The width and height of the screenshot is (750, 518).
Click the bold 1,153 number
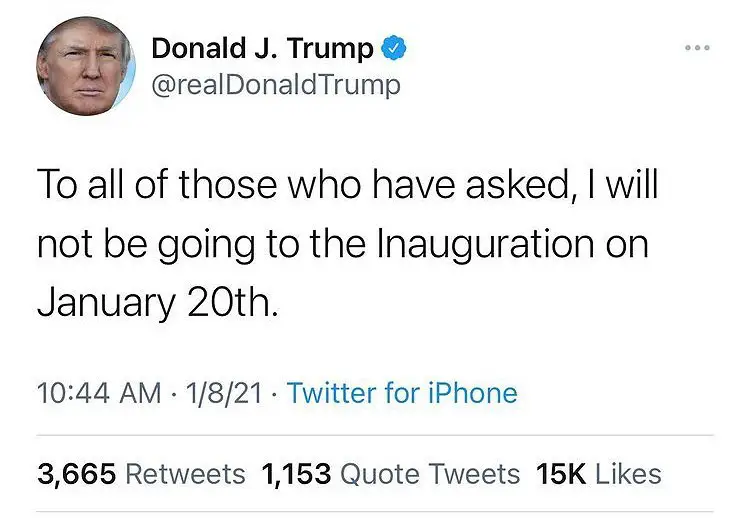tap(296, 474)
